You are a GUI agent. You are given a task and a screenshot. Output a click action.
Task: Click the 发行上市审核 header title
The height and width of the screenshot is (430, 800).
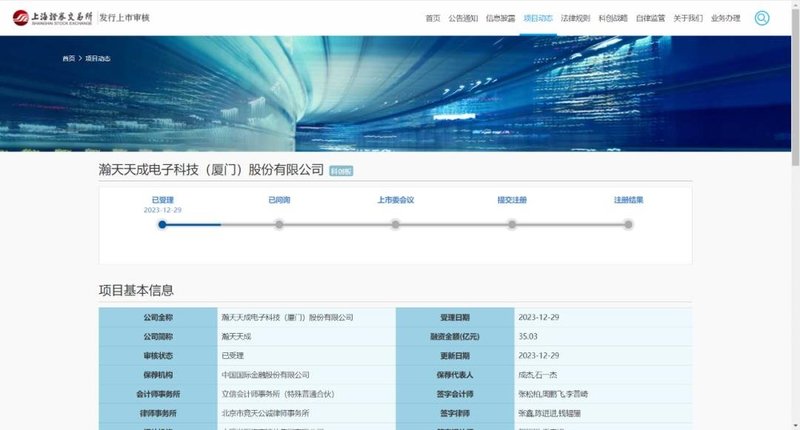pyautogui.click(x=124, y=18)
